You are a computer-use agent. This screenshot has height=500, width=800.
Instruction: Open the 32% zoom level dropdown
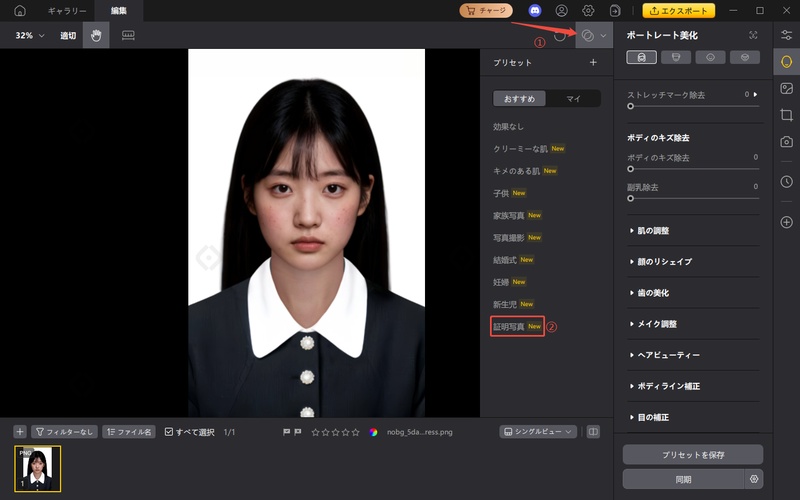30,35
